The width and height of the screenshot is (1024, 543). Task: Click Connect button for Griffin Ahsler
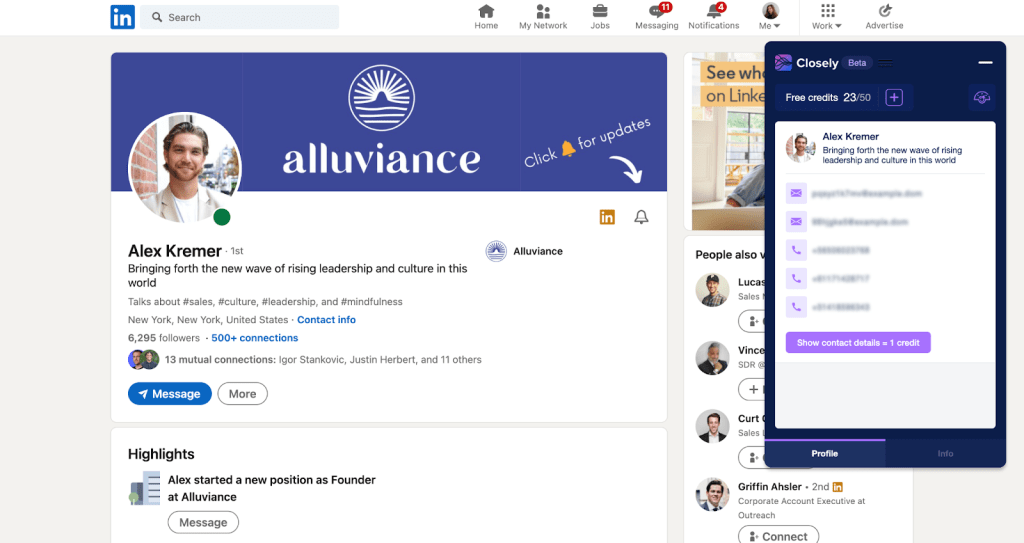(778, 535)
